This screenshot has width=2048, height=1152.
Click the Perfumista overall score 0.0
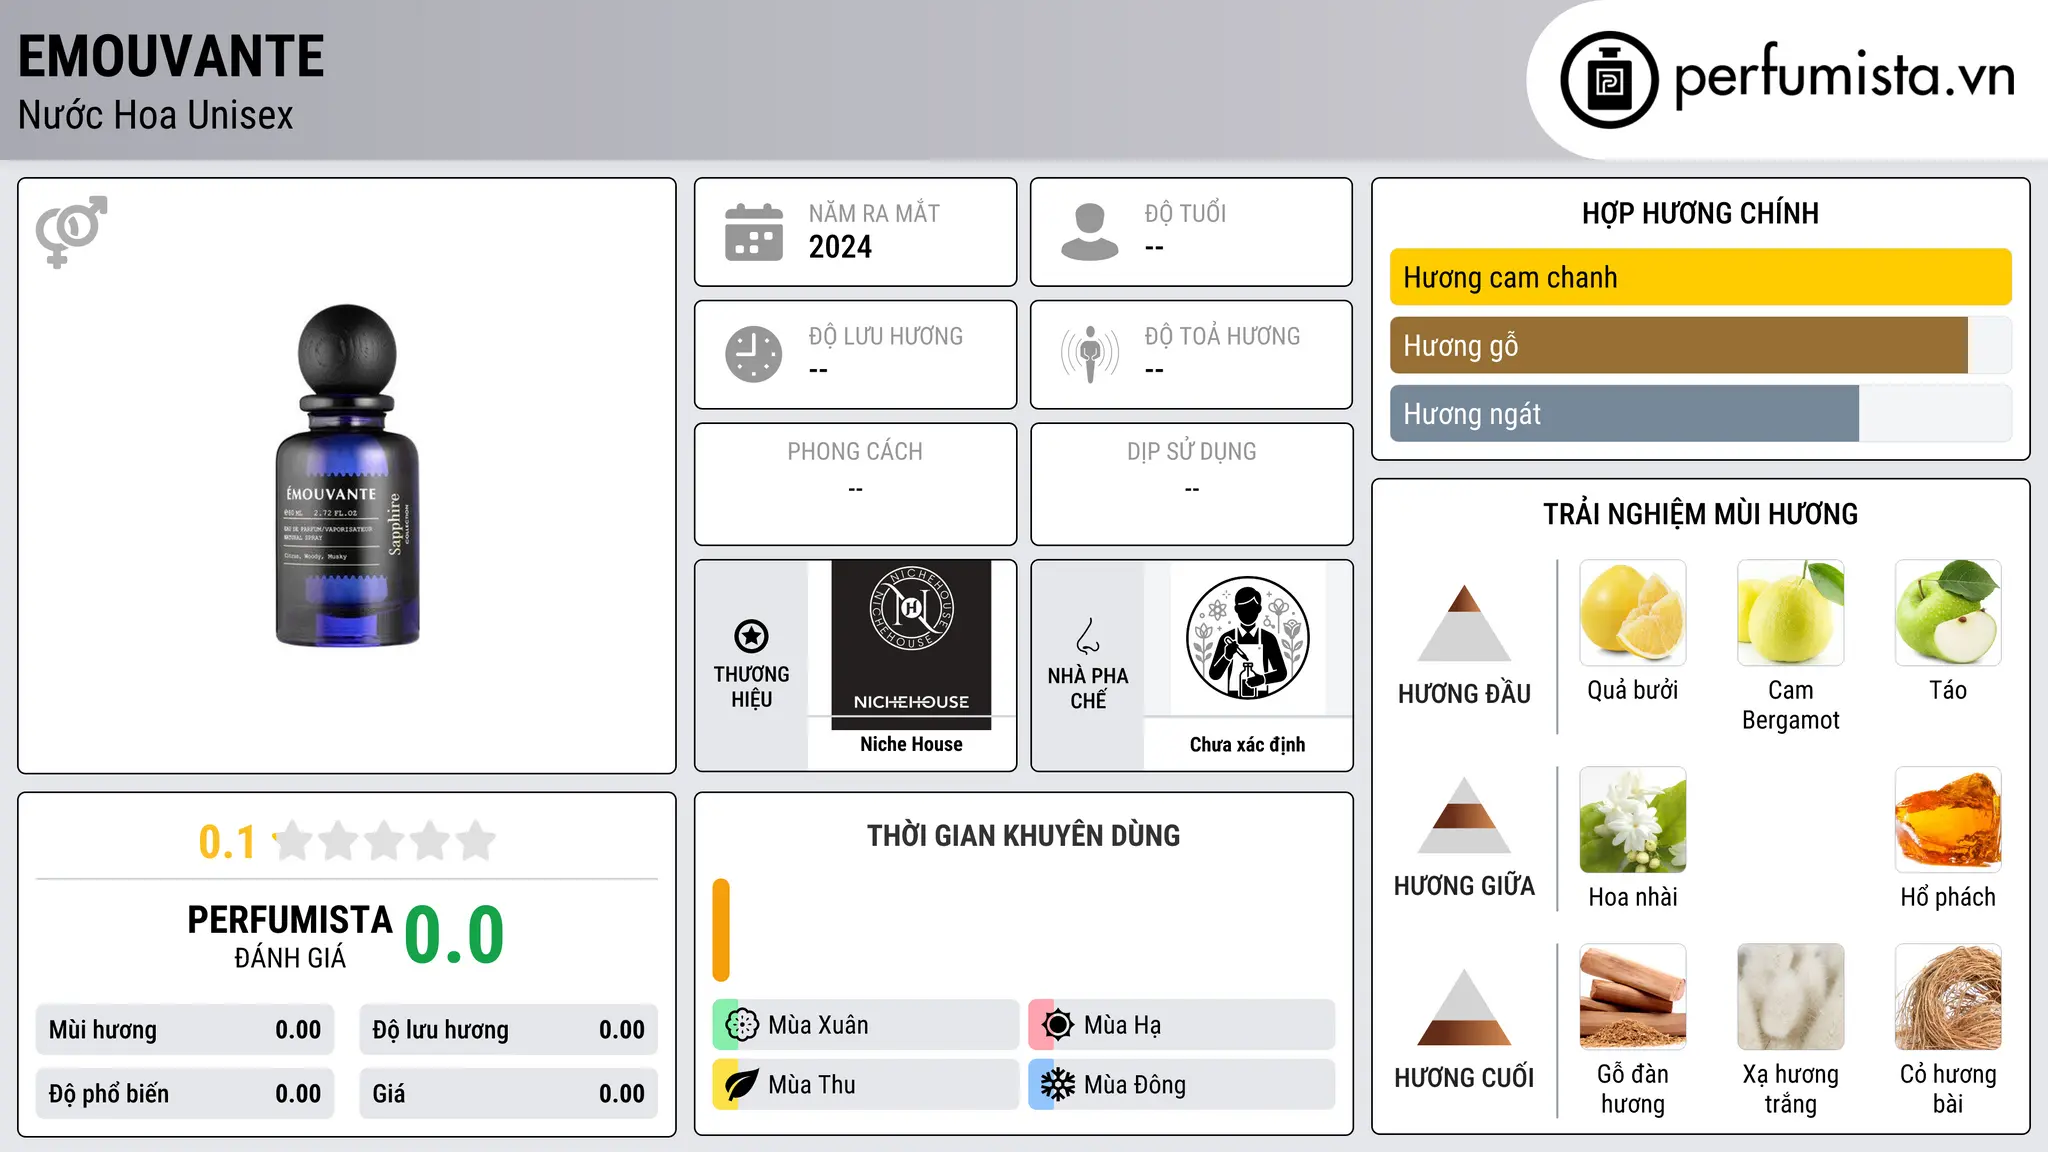454,935
